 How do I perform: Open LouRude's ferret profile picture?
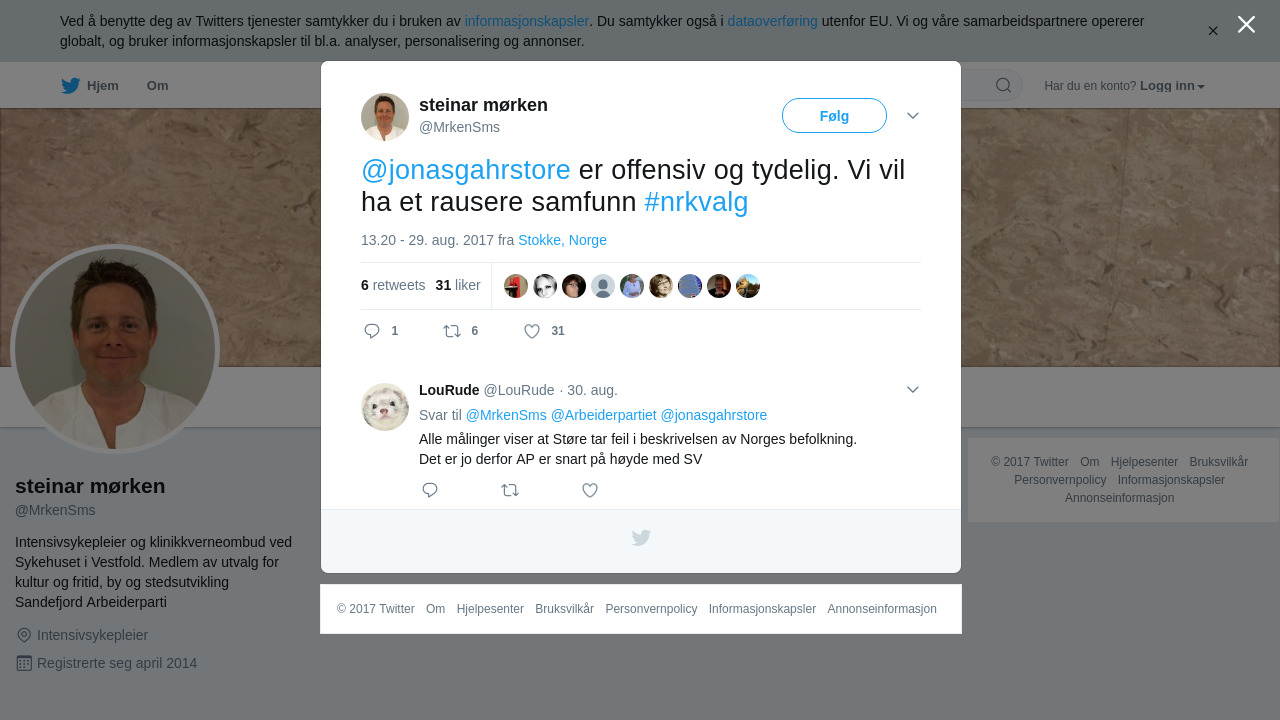[385, 407]
